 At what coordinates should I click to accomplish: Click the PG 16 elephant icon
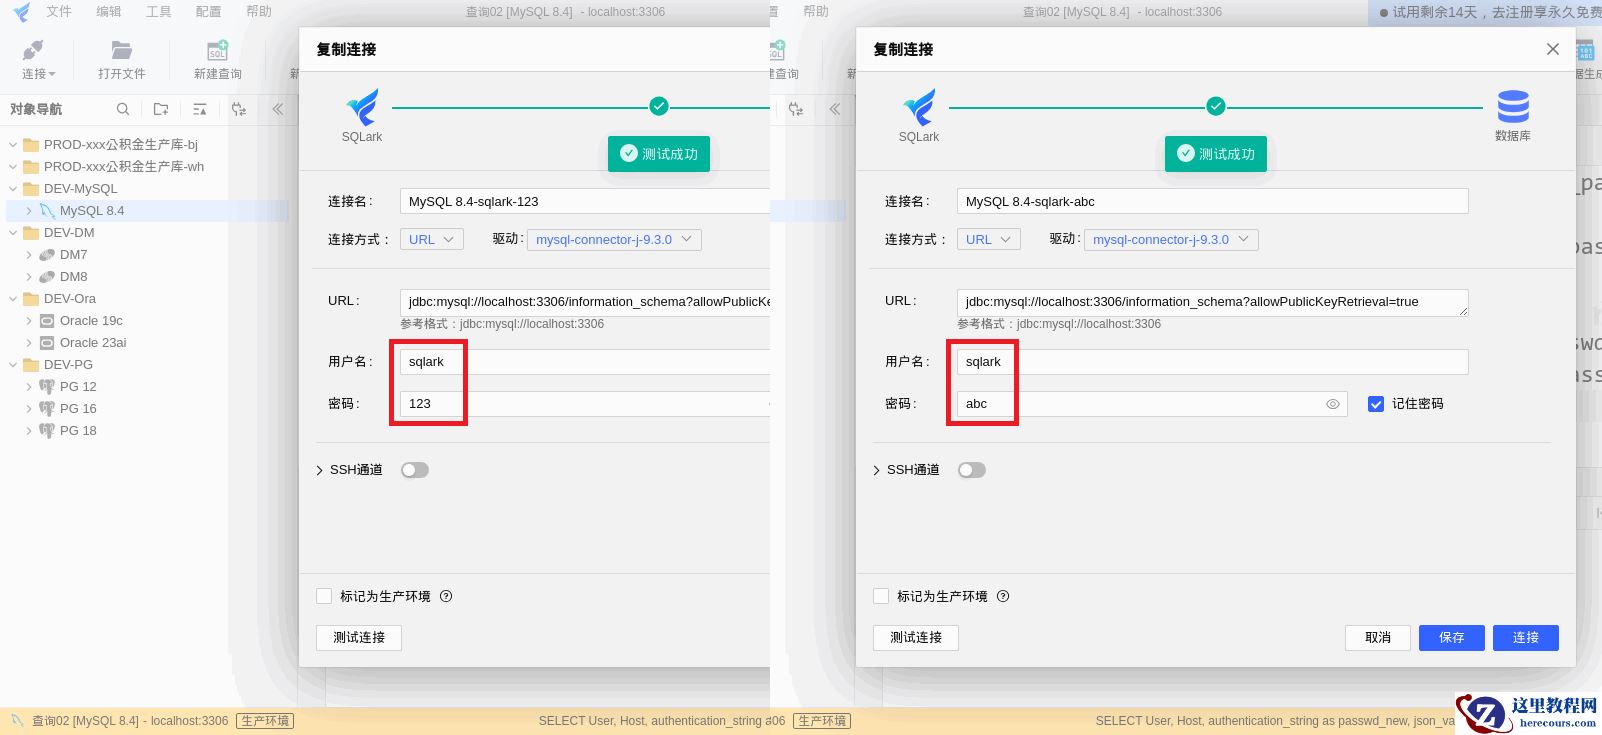[x=47, y=409]
